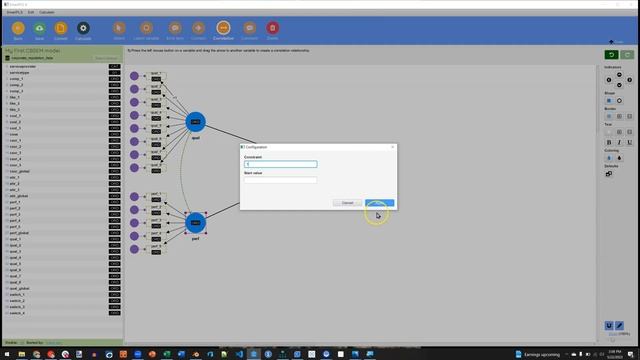Select the attr_1 indicator in the list
The image size is (640, 360).
point(63,178)
